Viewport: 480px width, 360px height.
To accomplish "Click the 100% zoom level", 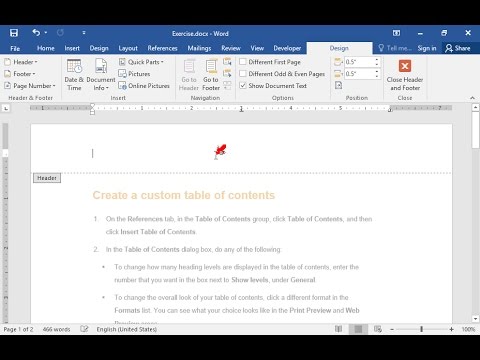I will coord(468,329).
